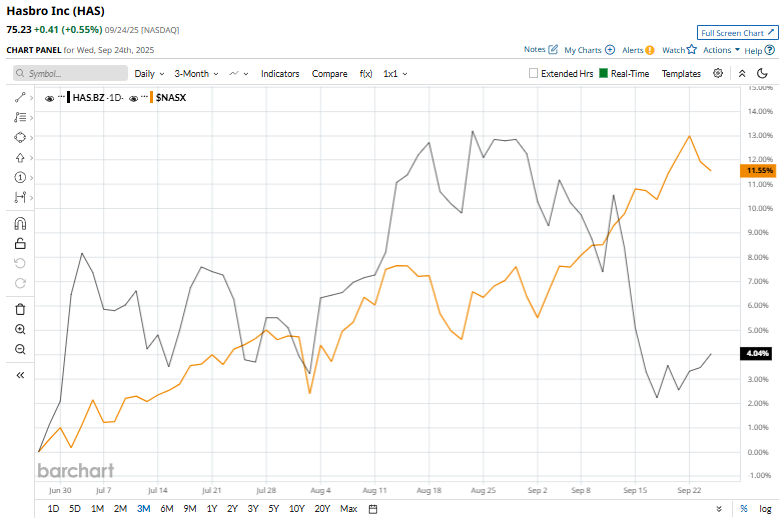782x523 pixels.
Task: Click the 11.55% orange price label
Action: (759, 171)
